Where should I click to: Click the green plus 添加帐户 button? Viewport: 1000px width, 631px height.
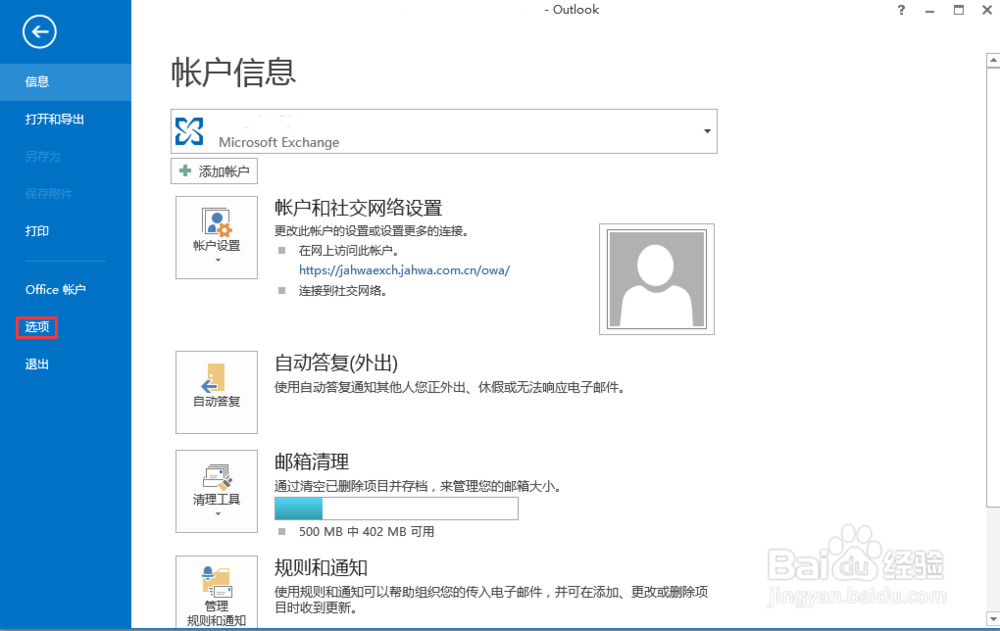(214, 171)
